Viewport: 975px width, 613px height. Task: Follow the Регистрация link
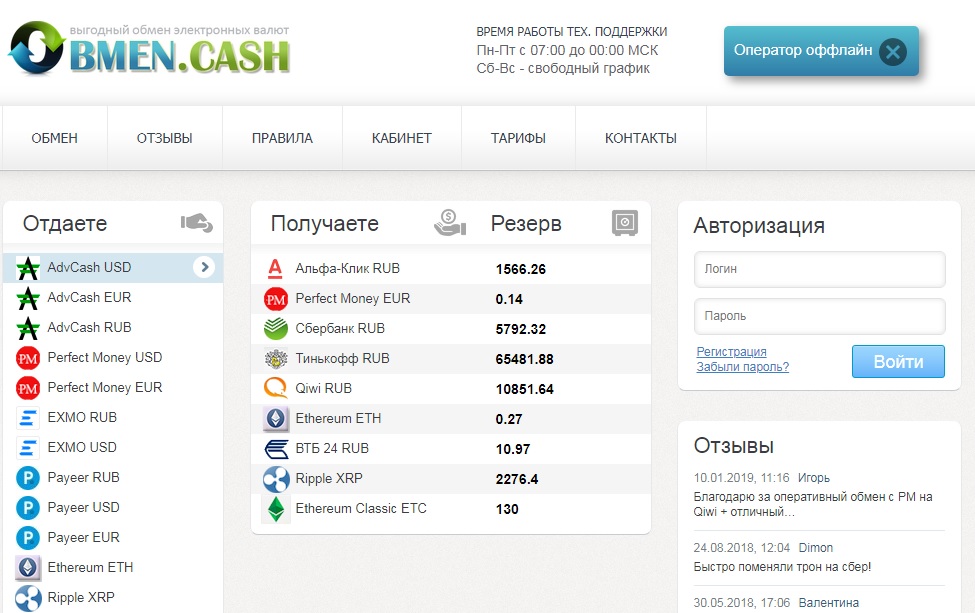(731, 351)
